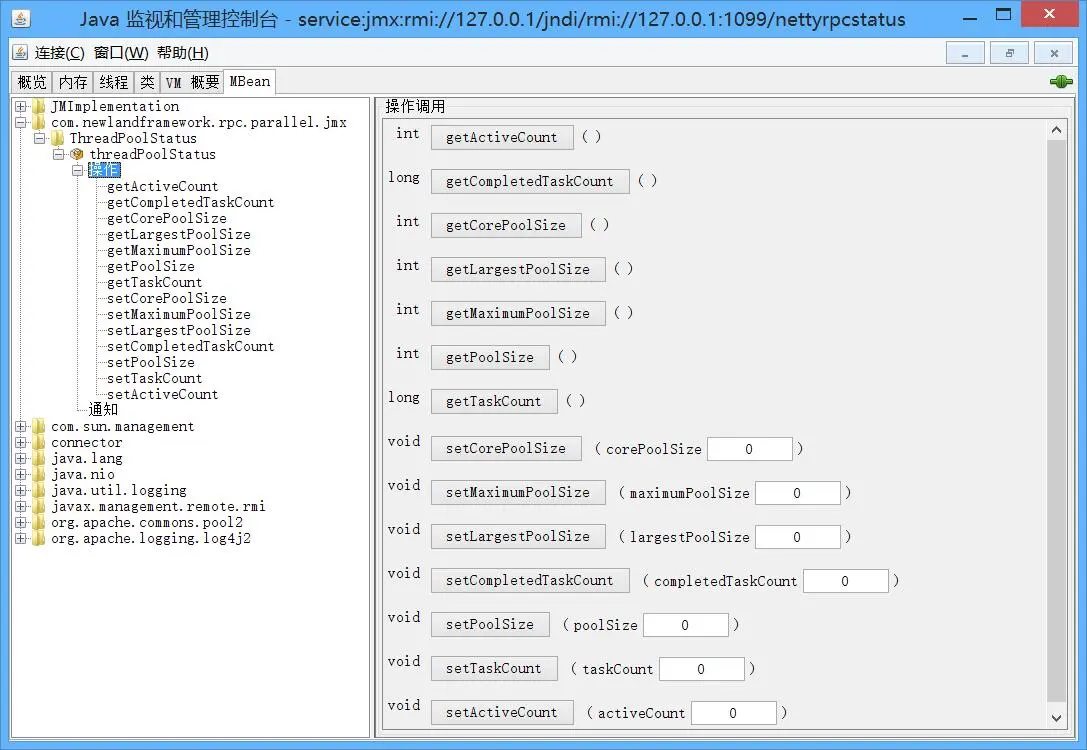Click the org.apache.commons.pool2 folder icon

coord(40,522)
